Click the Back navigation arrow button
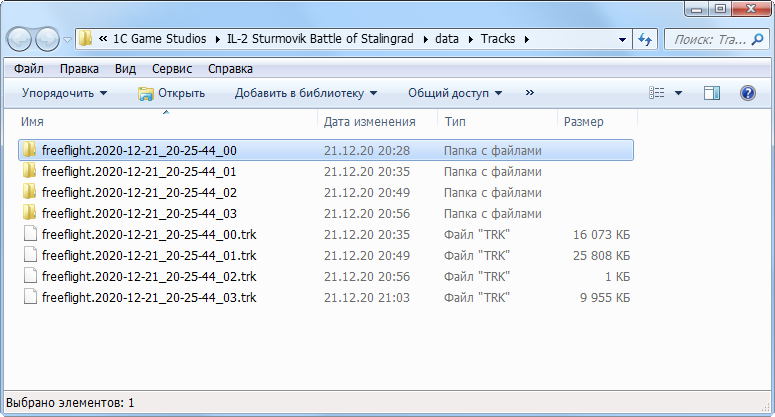The height and width of the screenshot is (417, 775). pos(21,40)
